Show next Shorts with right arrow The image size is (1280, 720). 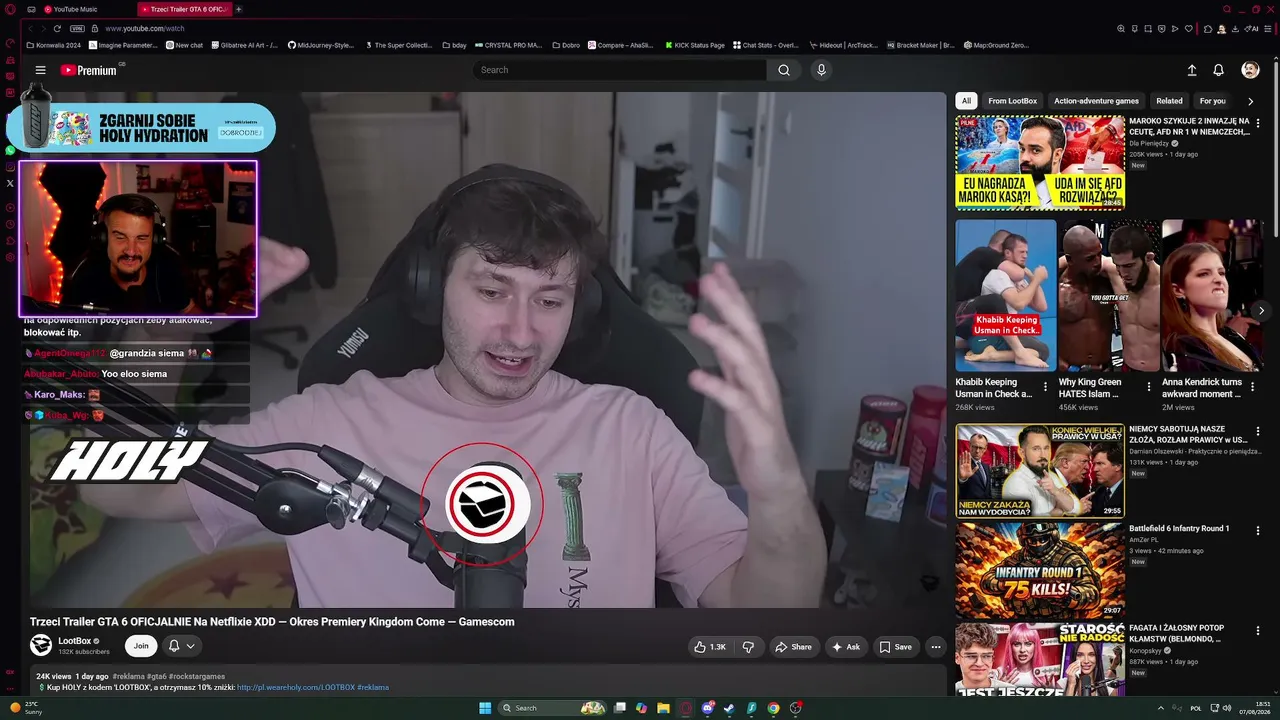pos(1261,310)
